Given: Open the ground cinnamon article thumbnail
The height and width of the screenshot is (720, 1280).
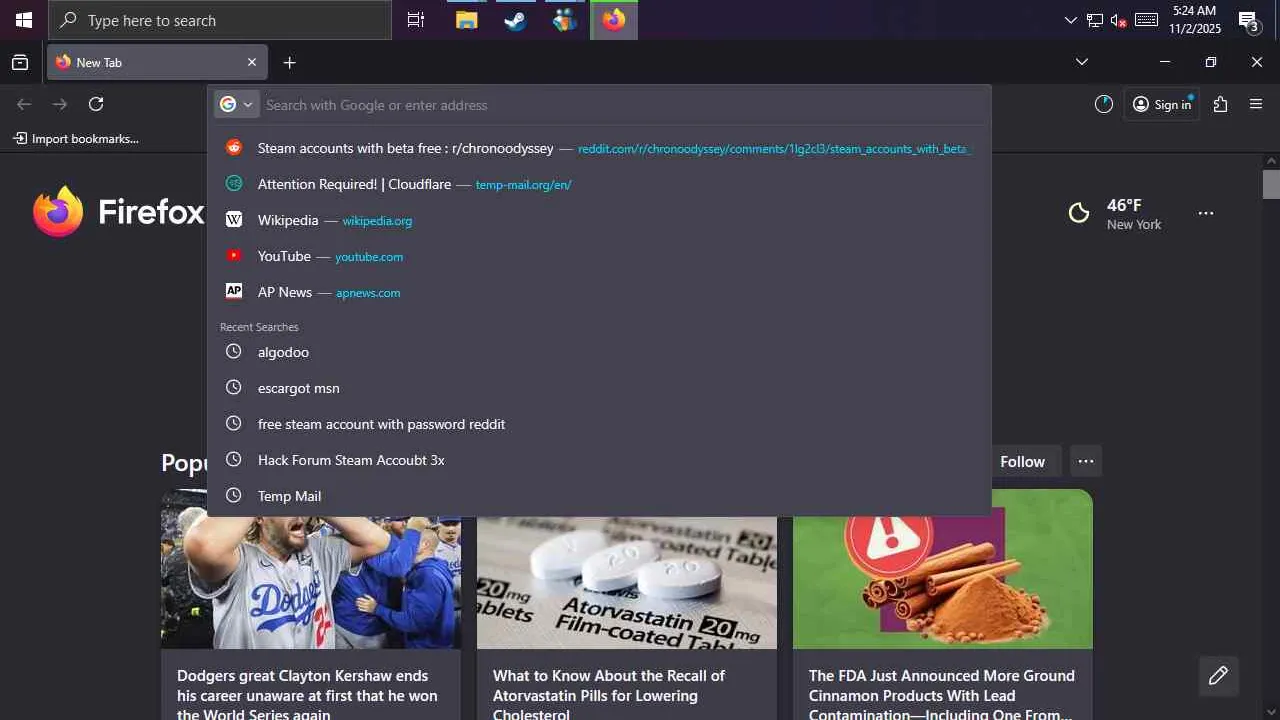Looking at the screenshot, I should click(943, 569).
